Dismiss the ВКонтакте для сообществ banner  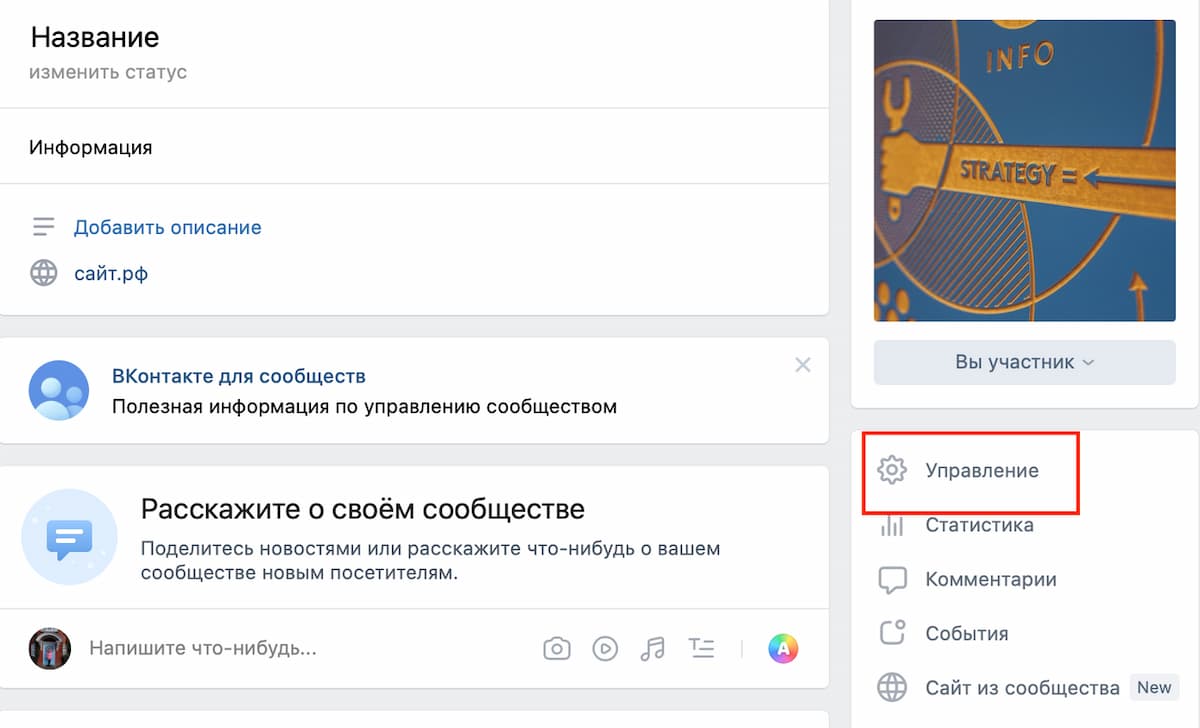pos(803,365)
